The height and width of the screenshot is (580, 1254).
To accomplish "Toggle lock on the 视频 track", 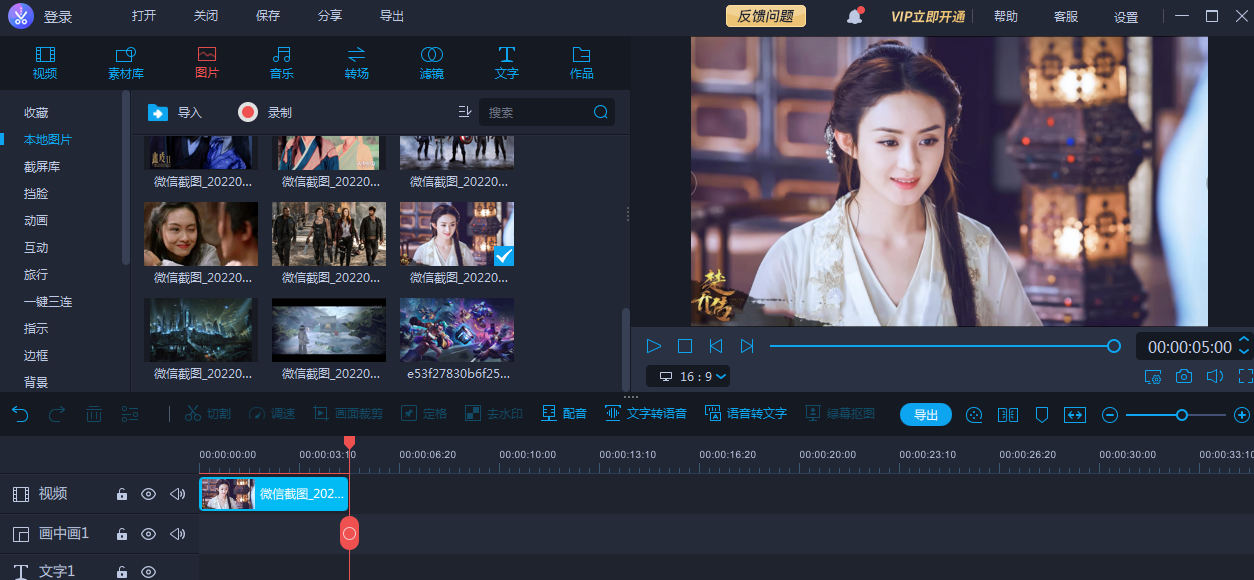I will (x=121, y=494).
